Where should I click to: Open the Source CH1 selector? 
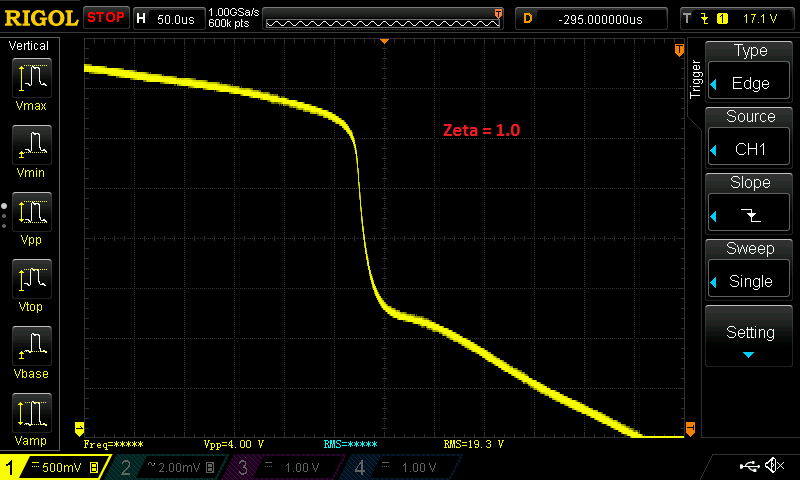coord(748,137)
